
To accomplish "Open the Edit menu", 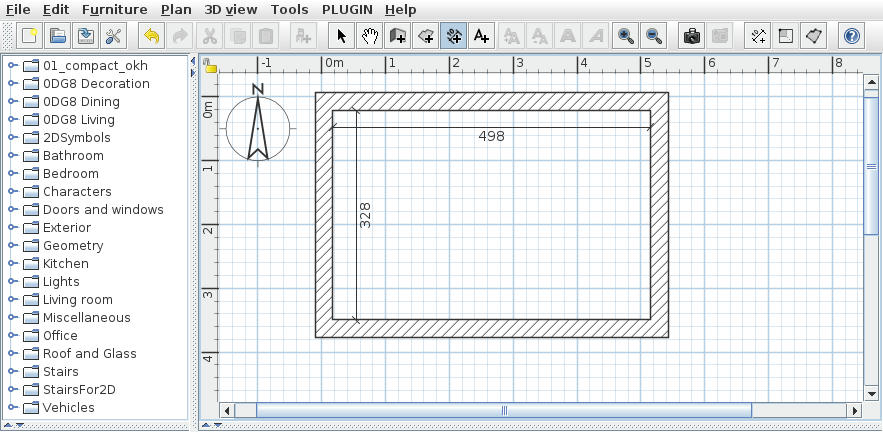I will (56, 10).
